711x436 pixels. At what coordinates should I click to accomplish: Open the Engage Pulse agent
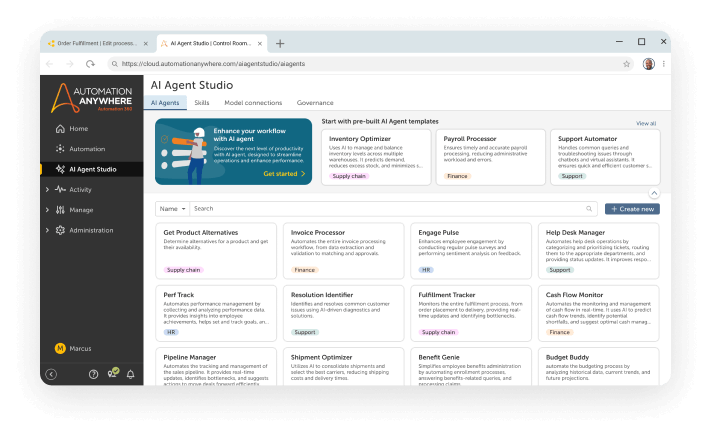[x=471, y=251]
